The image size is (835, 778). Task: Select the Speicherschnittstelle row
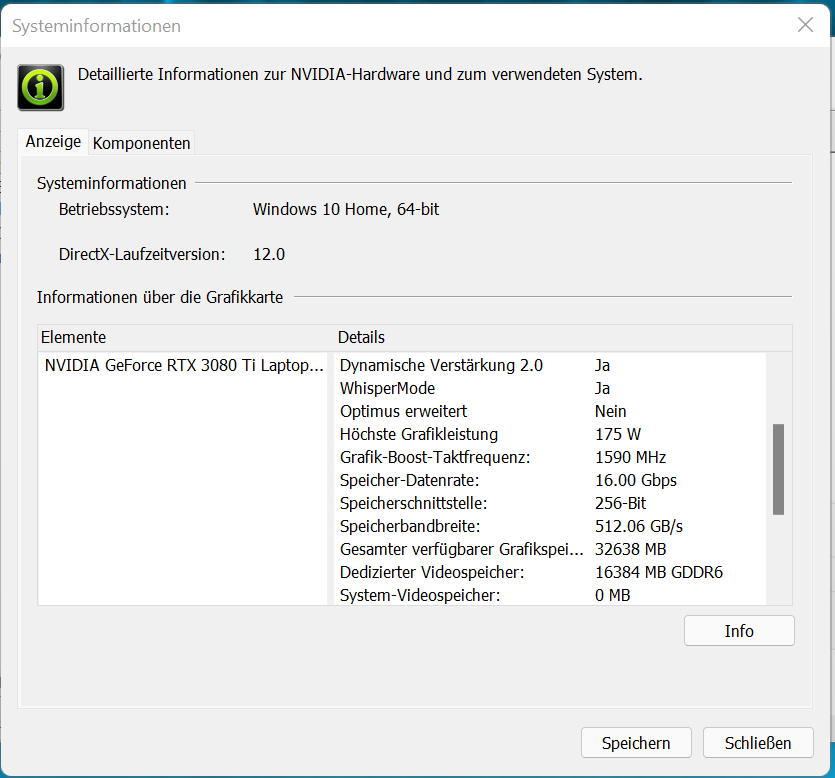[x=550, y=503]
